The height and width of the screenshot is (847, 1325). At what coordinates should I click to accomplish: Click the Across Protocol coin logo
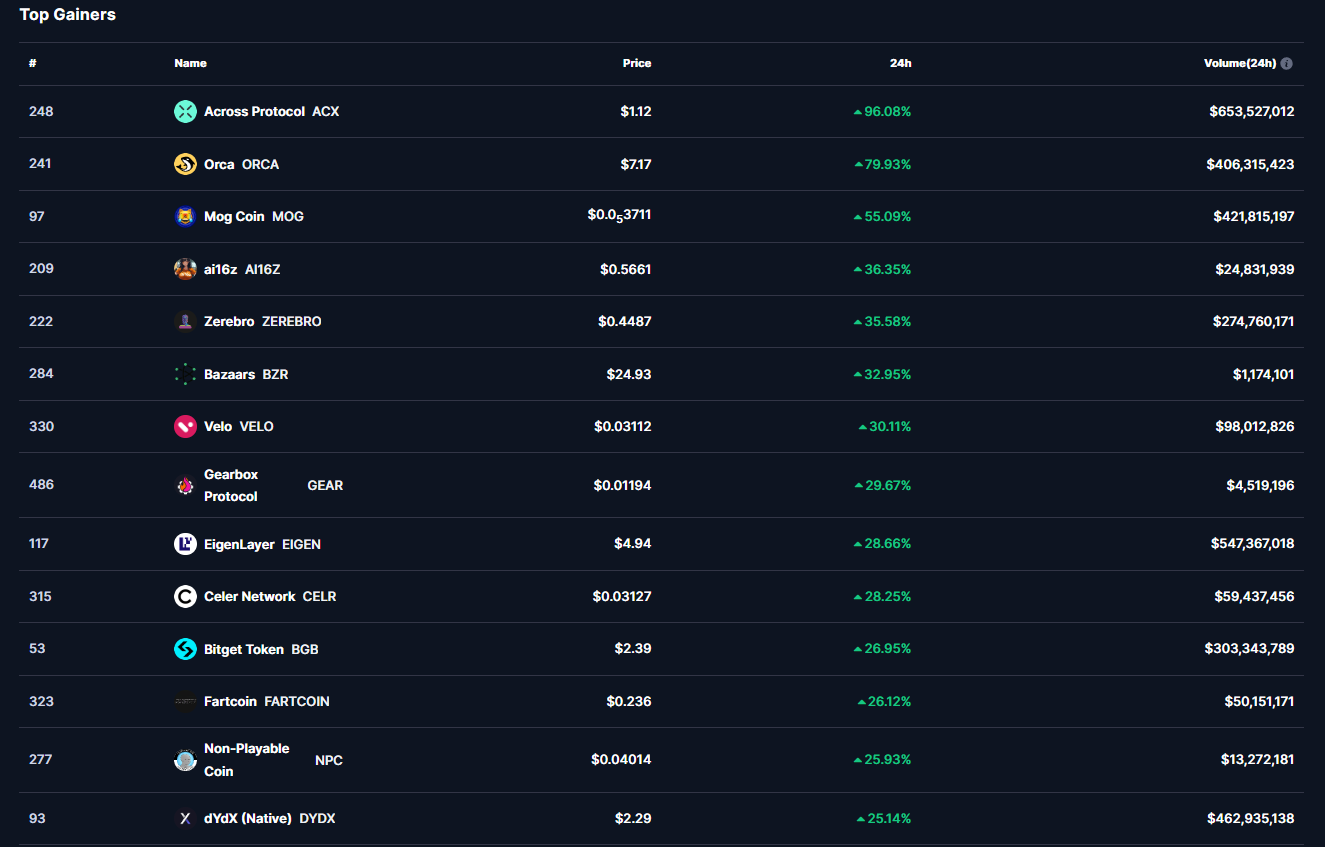click(x=185, y=112)
